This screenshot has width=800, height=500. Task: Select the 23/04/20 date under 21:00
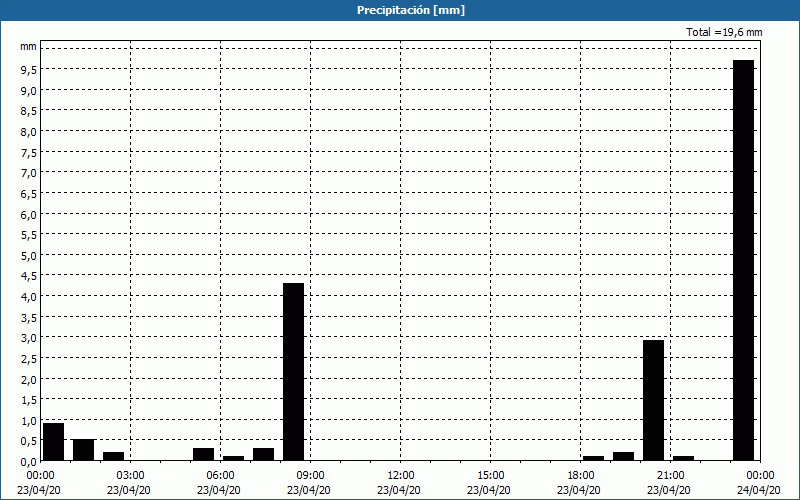pyautogui.click(x=669, y=490)
